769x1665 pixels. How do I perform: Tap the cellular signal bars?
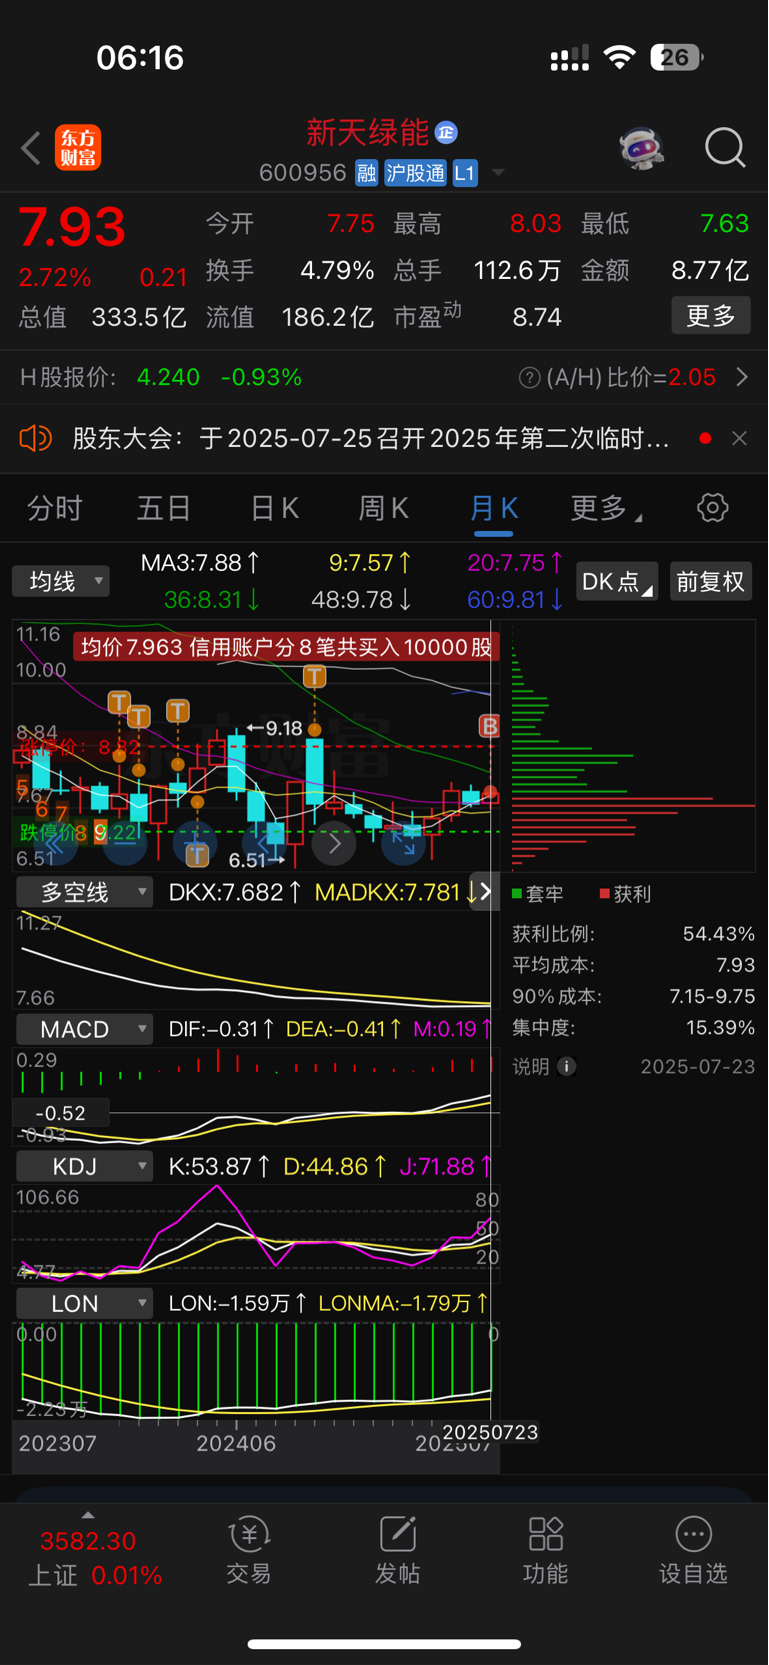(x=570, y=59)
